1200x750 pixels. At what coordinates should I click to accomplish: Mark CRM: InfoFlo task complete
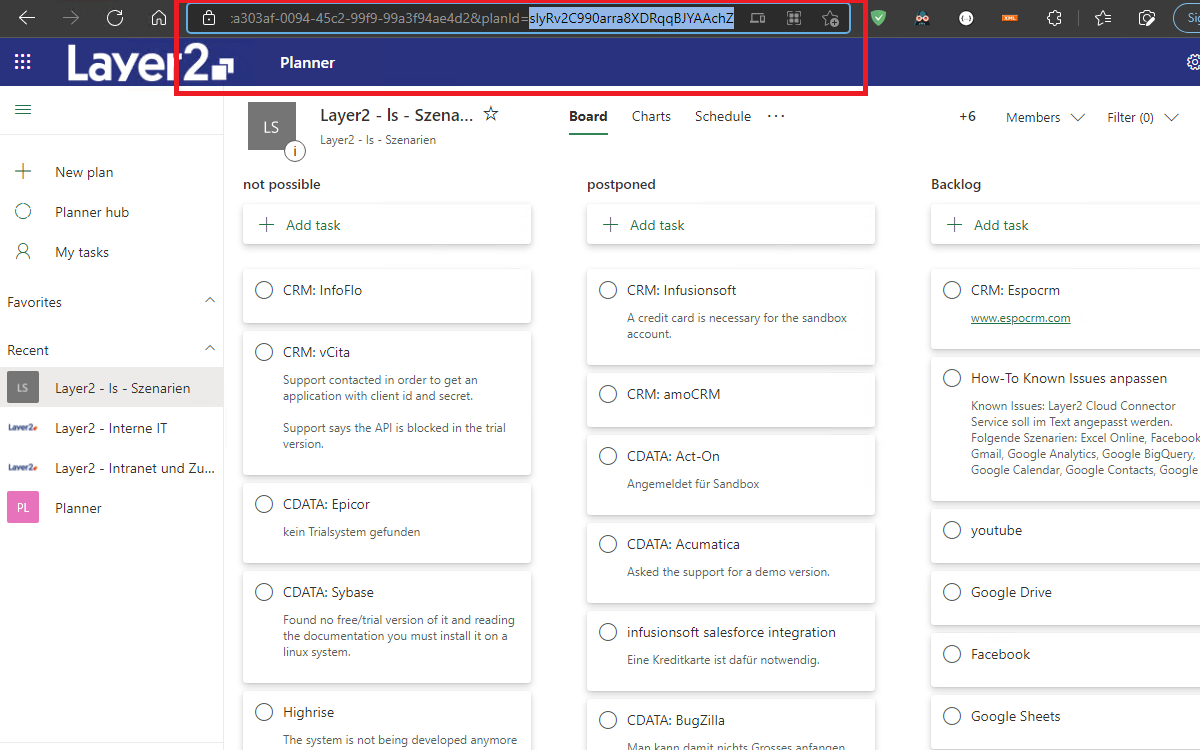tap(264, 290)
